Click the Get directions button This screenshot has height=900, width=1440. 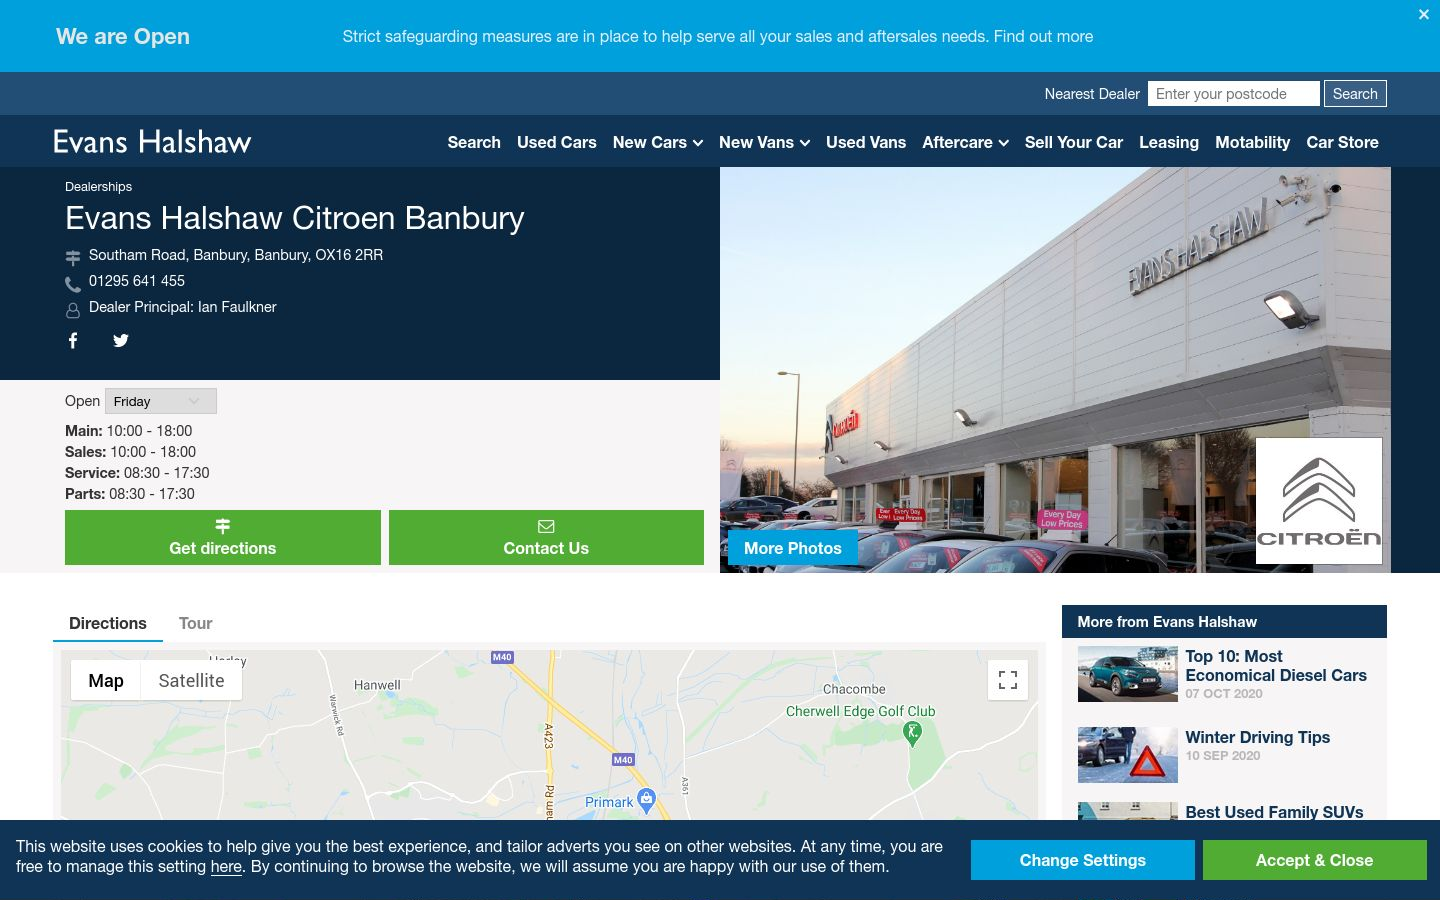[x=223, y=537]
